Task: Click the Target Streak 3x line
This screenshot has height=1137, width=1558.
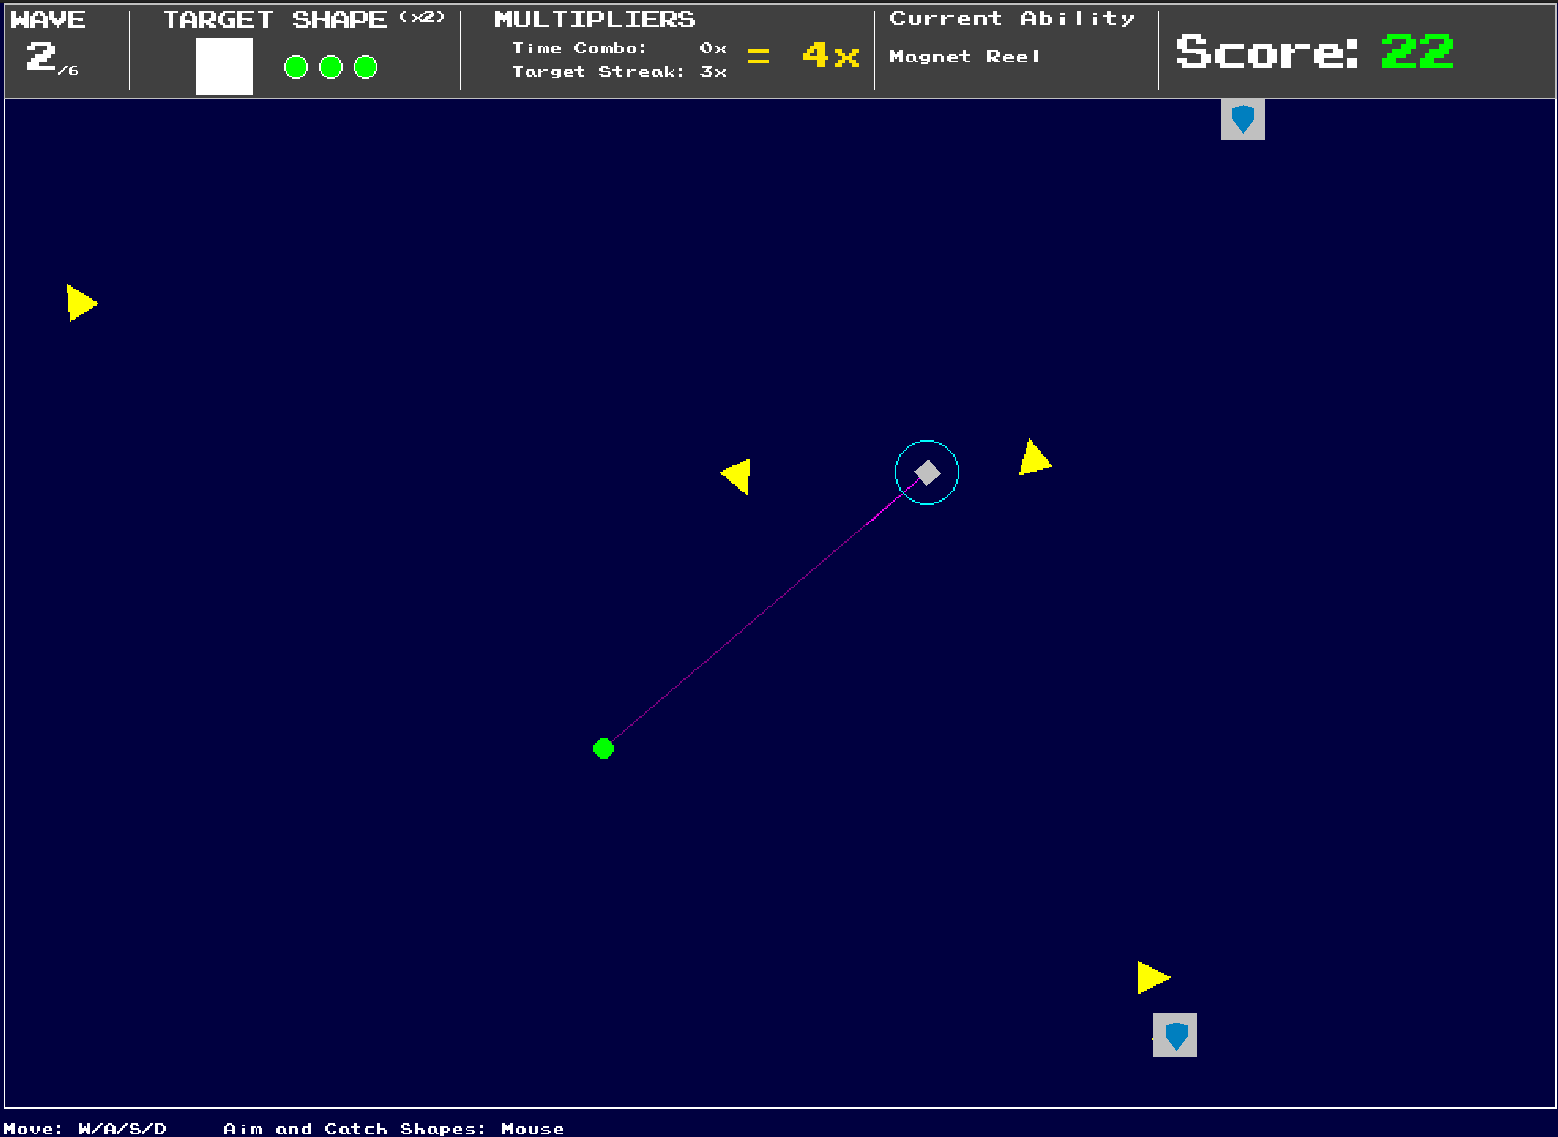Action: click(619, 72)
